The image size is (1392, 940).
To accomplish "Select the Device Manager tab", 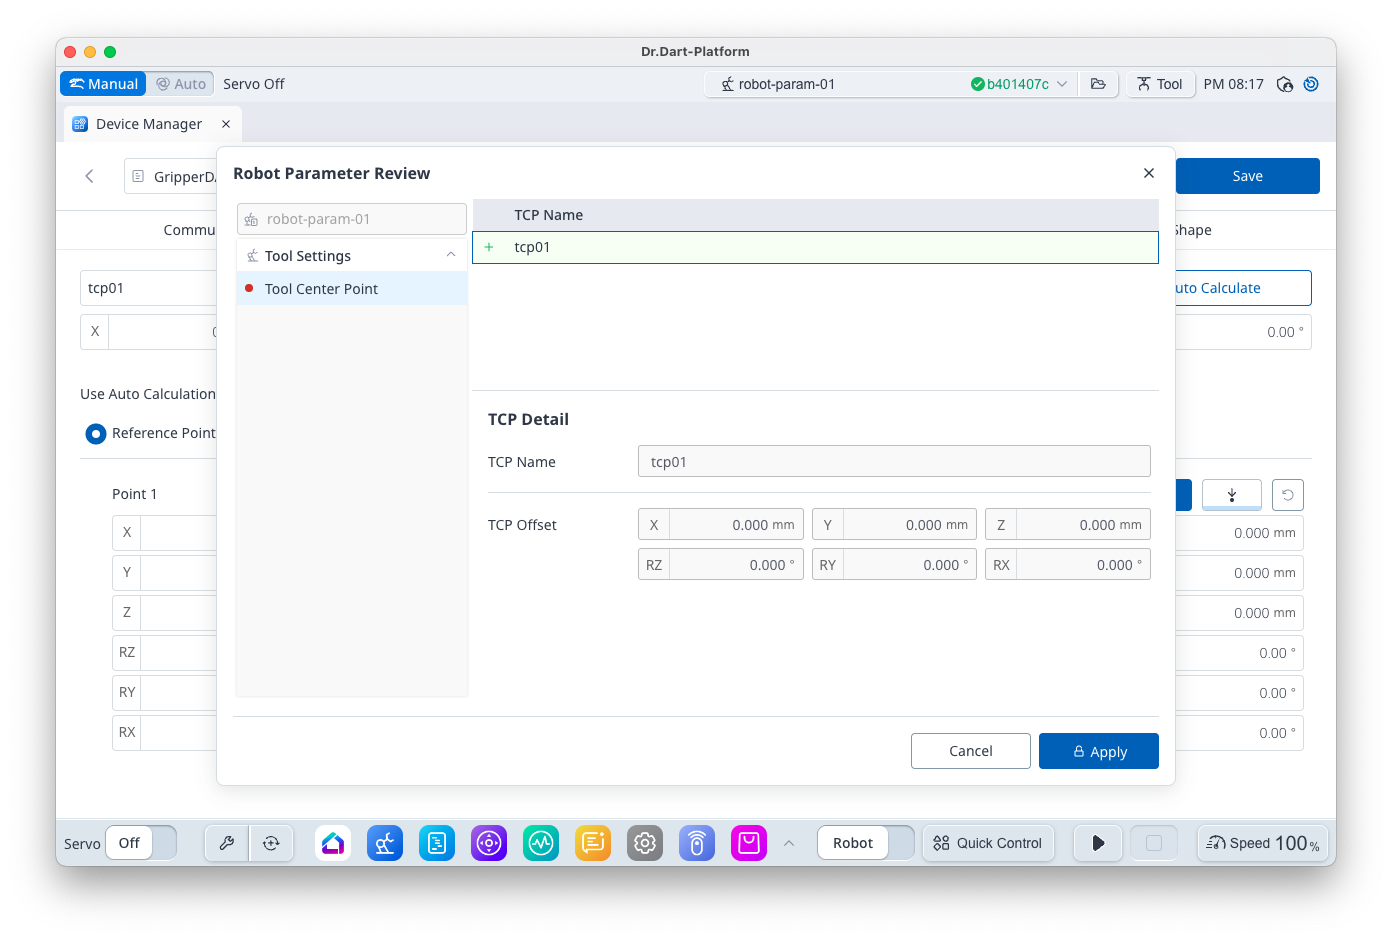I will click(148, 124).
